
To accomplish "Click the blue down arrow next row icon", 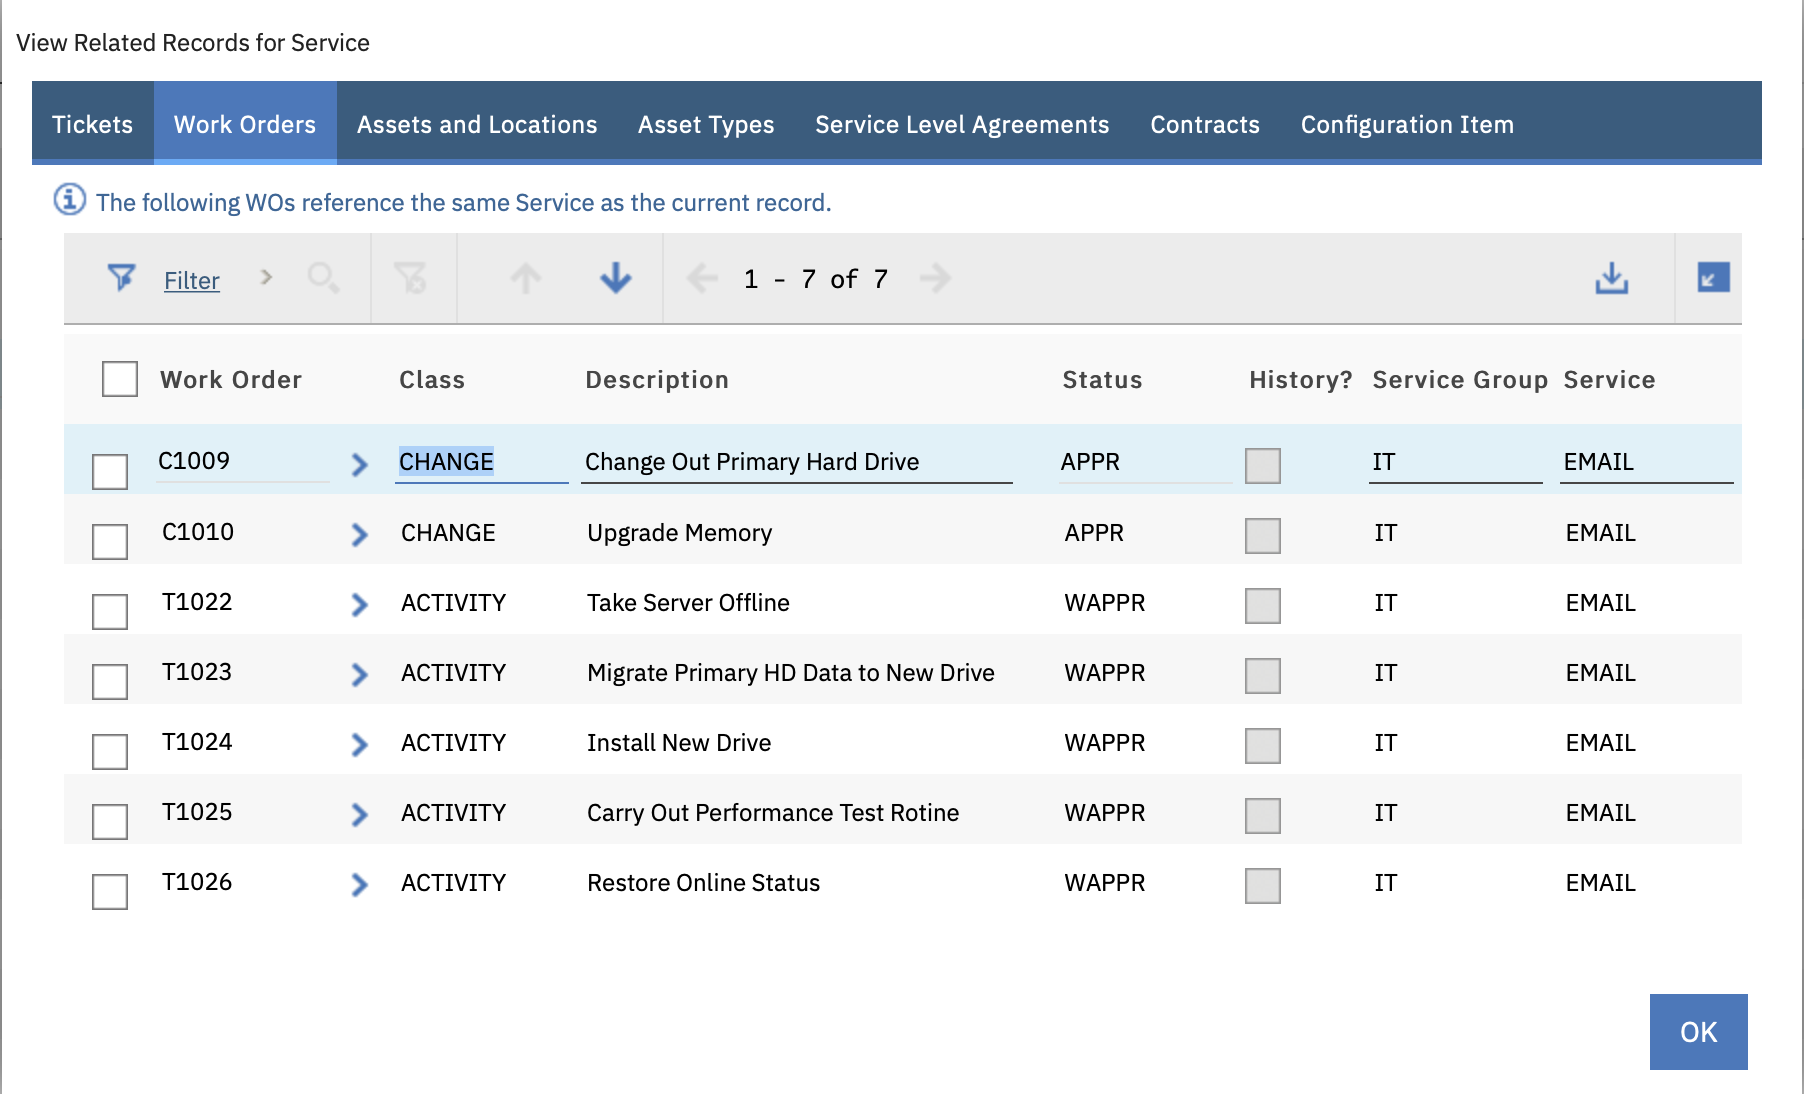I will (616, 278).
